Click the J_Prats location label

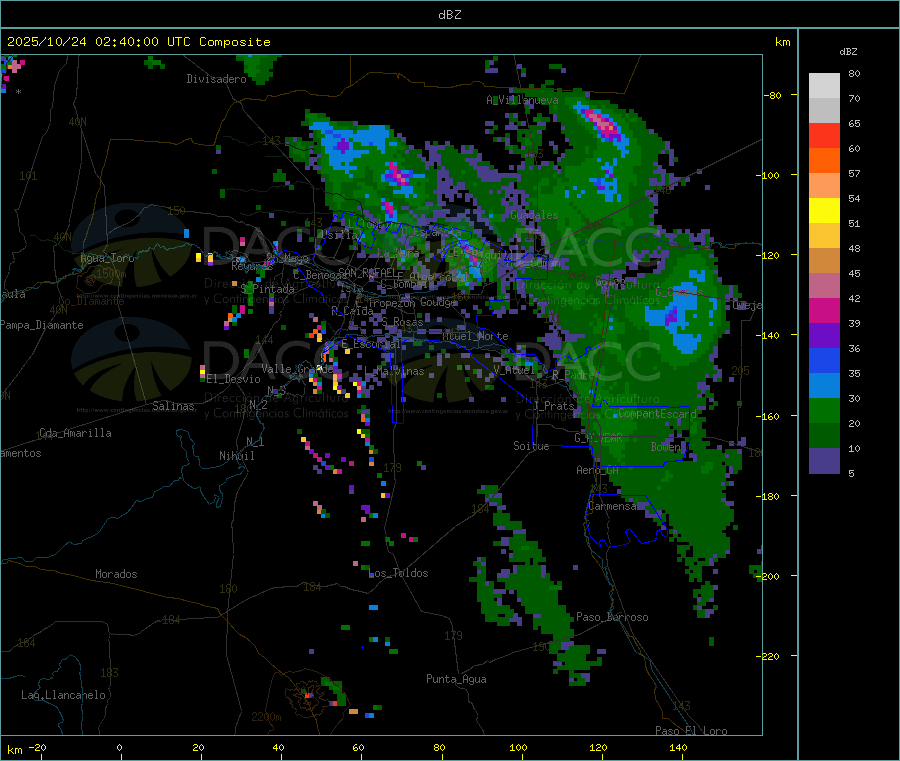(x=554, y=405)
